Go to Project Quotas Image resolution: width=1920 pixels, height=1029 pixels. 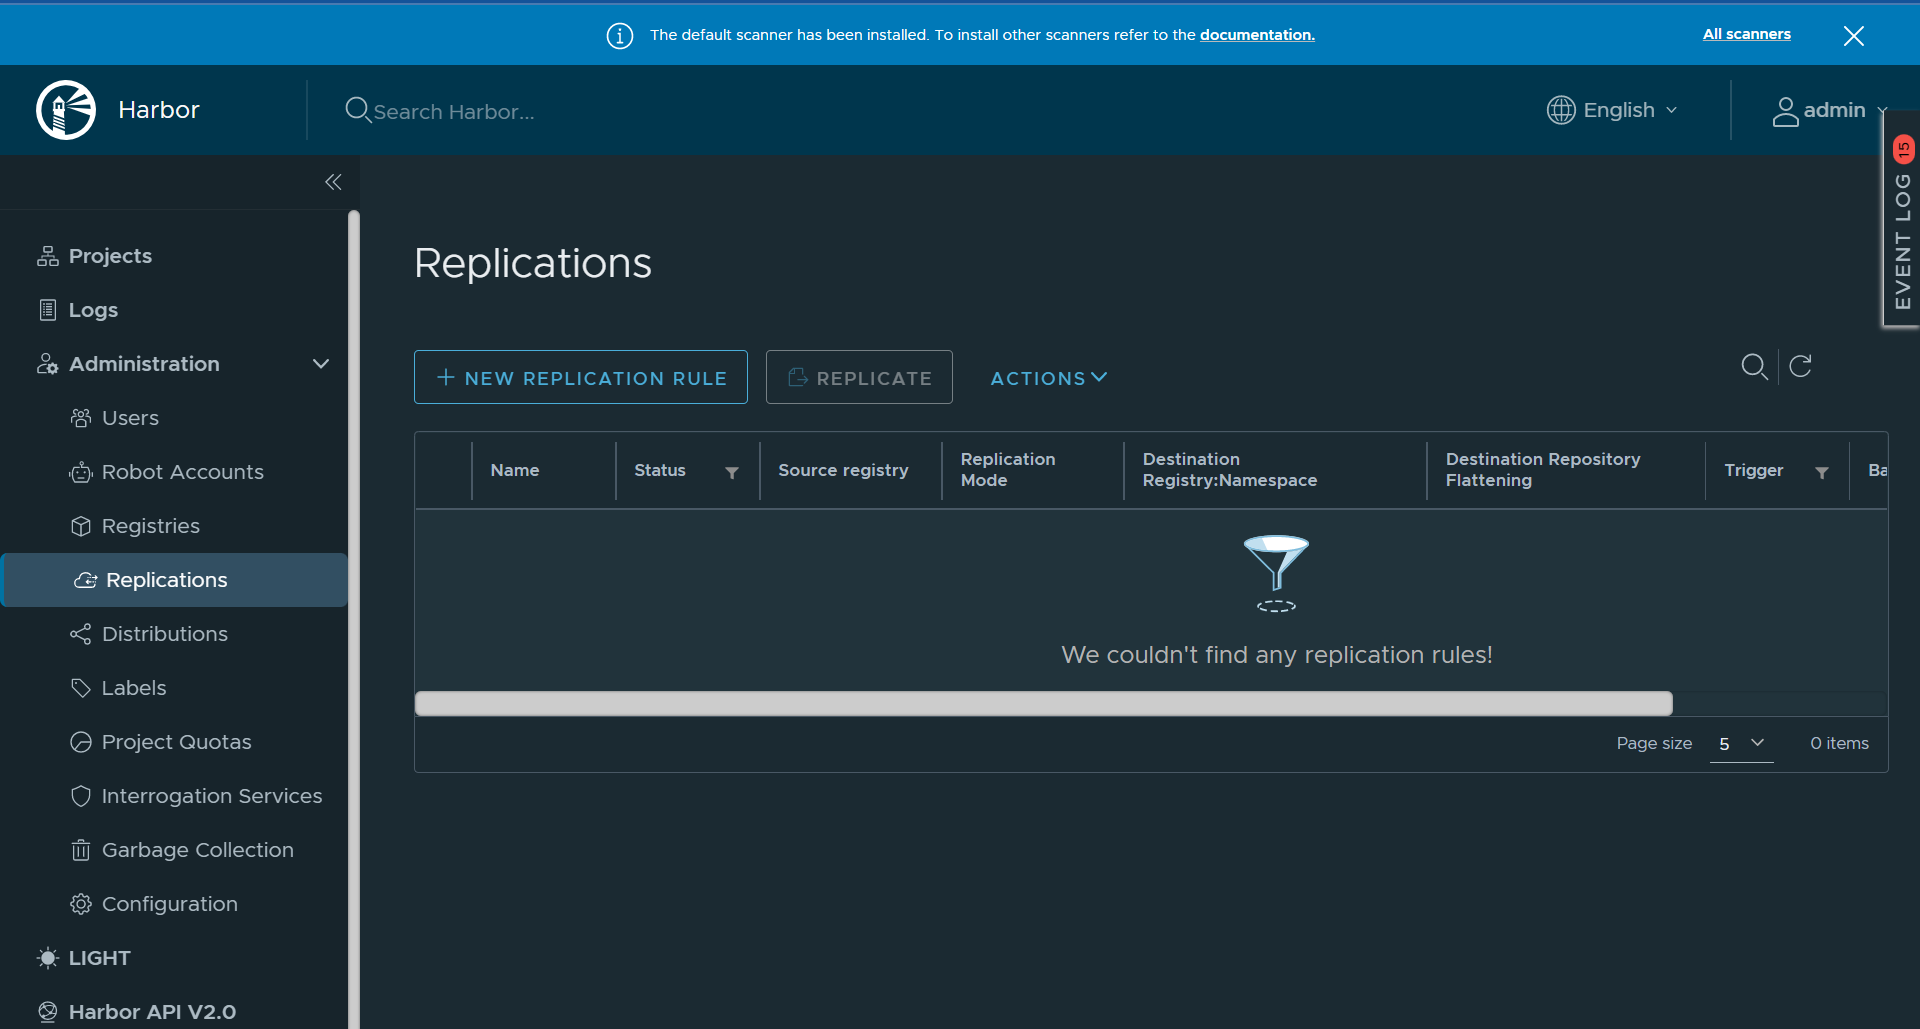point(177,742)
